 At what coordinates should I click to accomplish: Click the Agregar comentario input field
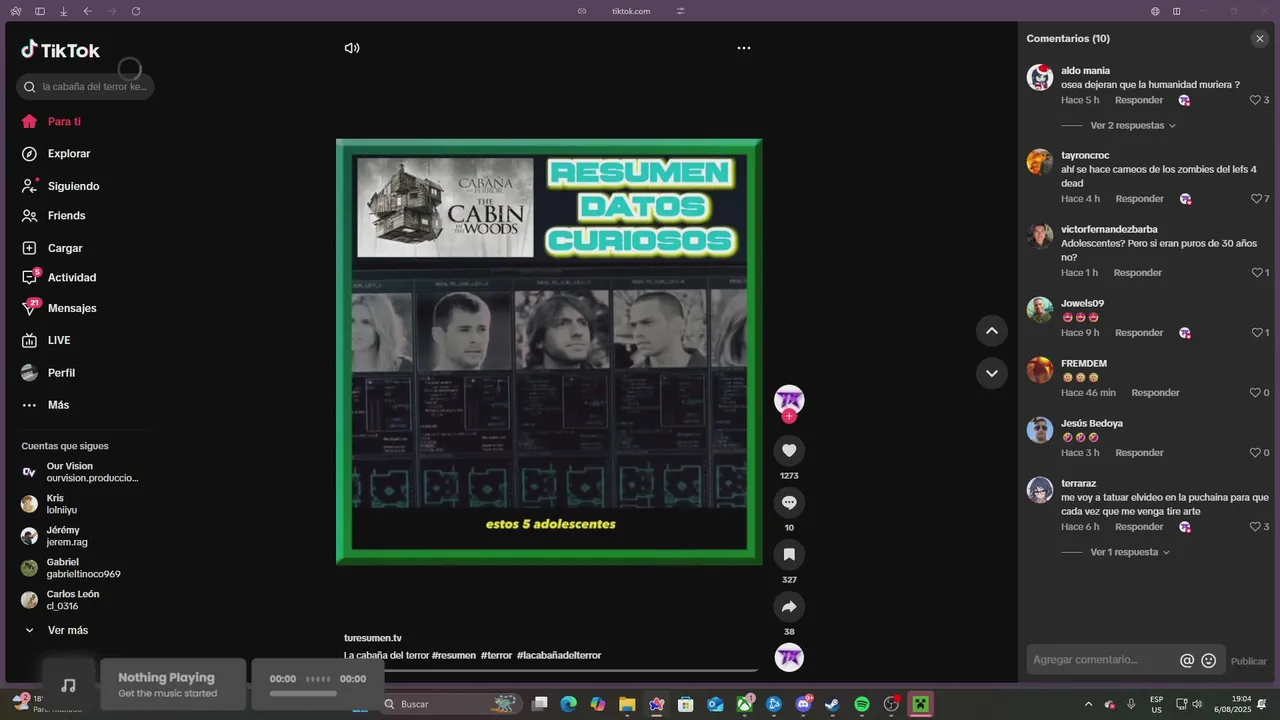1102,660
